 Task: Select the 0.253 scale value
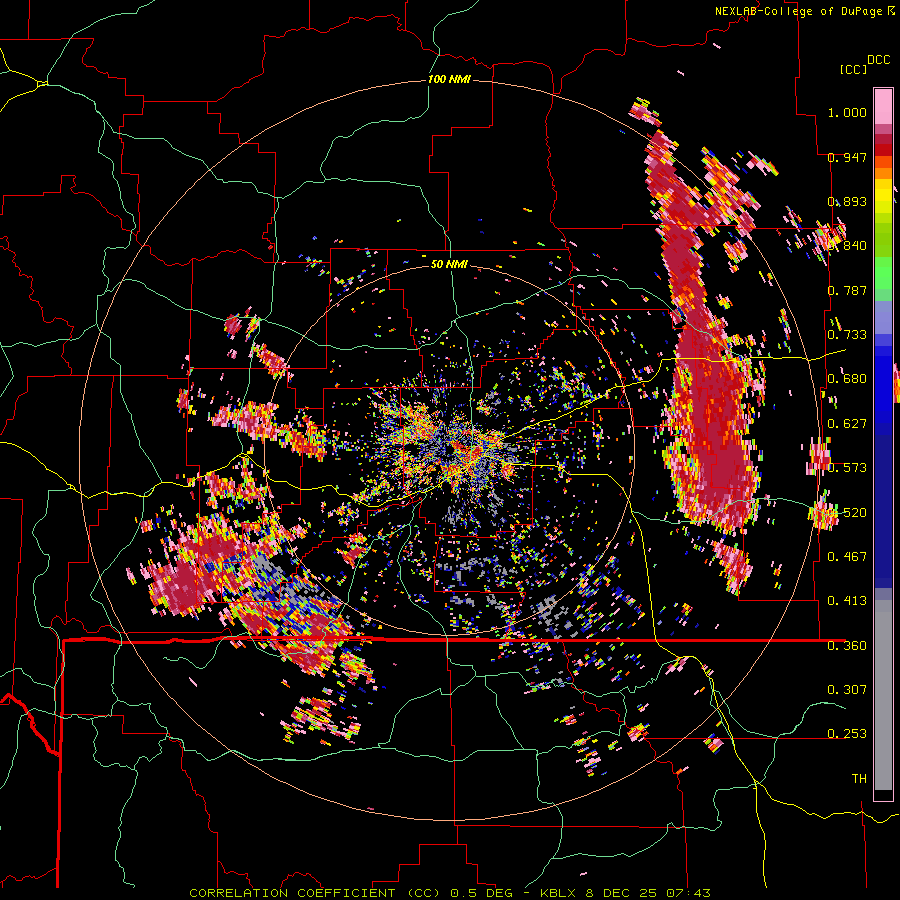click(847, 734)
